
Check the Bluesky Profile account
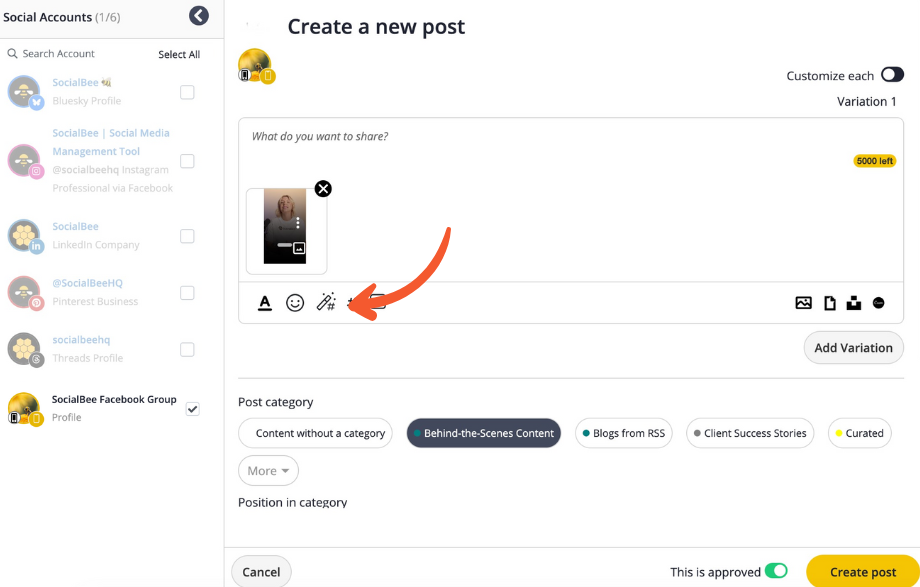pos(187,92)
